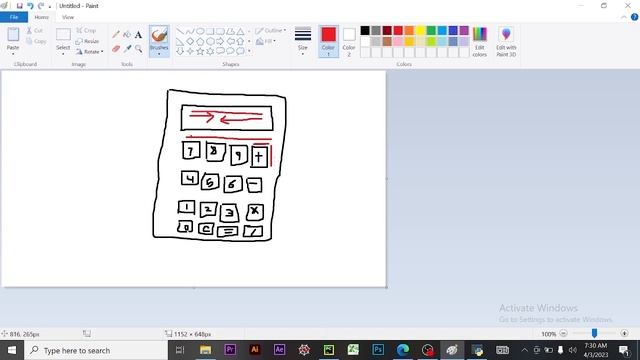Open the Rotate dropdown menu

(x=89, y=52)
